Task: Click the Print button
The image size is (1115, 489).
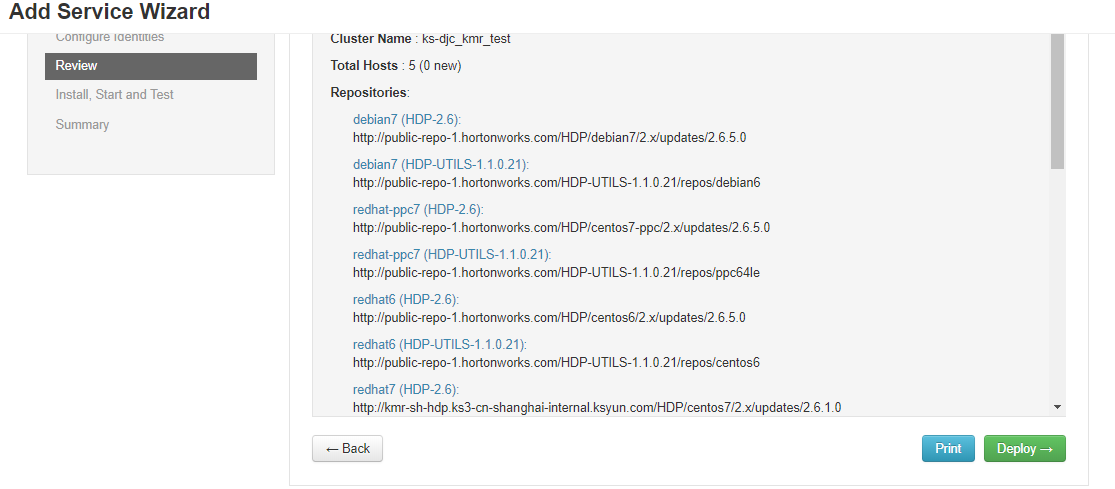Action: pos(948,448)
